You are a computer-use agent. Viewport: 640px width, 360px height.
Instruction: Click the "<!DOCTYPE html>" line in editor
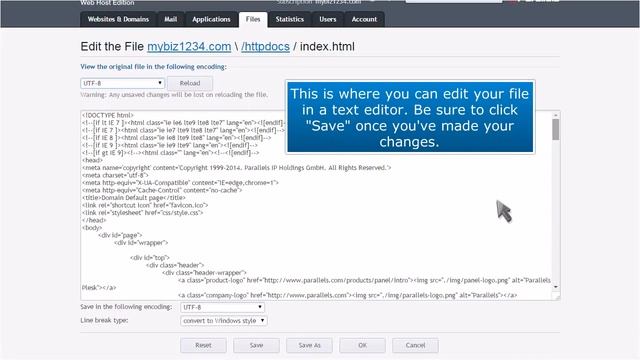point(108,115)
